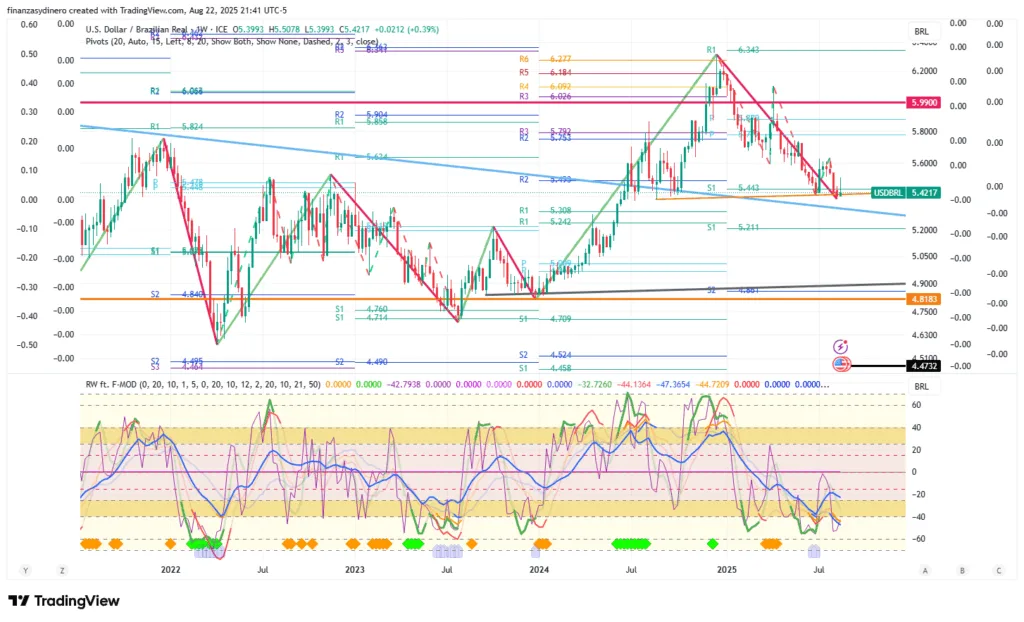Click the H5.5078 high value
1024x622 pixels.
(x=284, y=29)
